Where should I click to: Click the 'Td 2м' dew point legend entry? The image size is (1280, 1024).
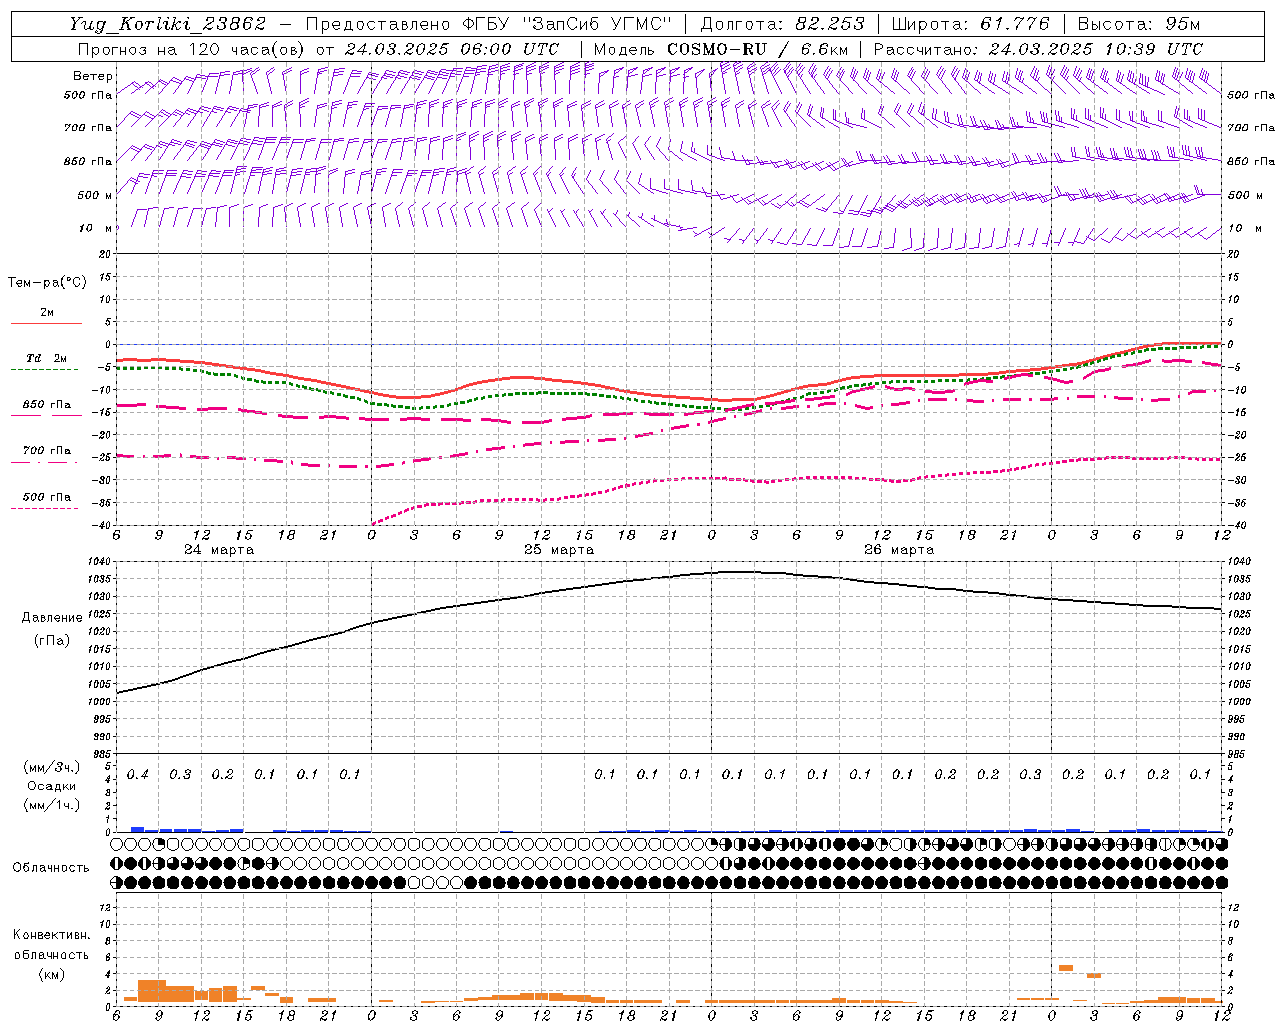[x=46, y=358]
